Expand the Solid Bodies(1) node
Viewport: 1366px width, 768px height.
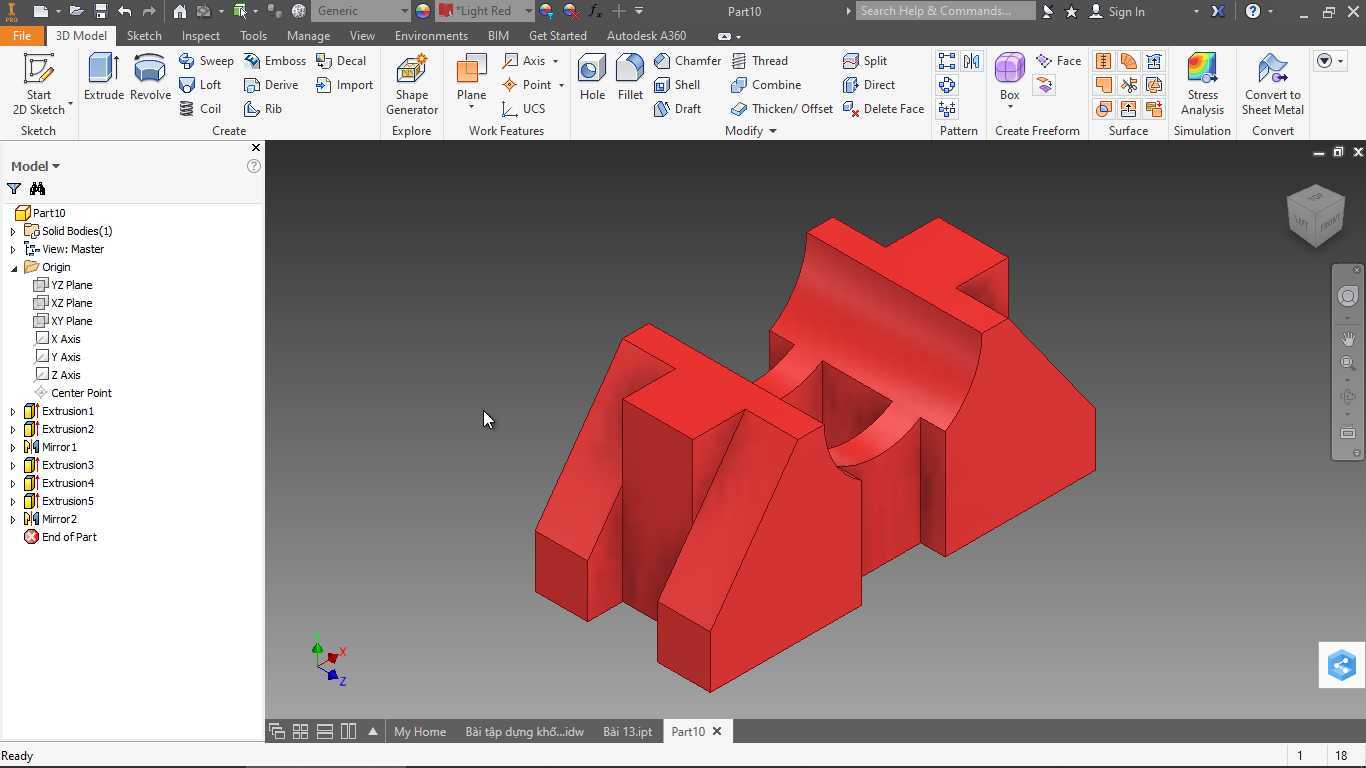click(13, 231)
